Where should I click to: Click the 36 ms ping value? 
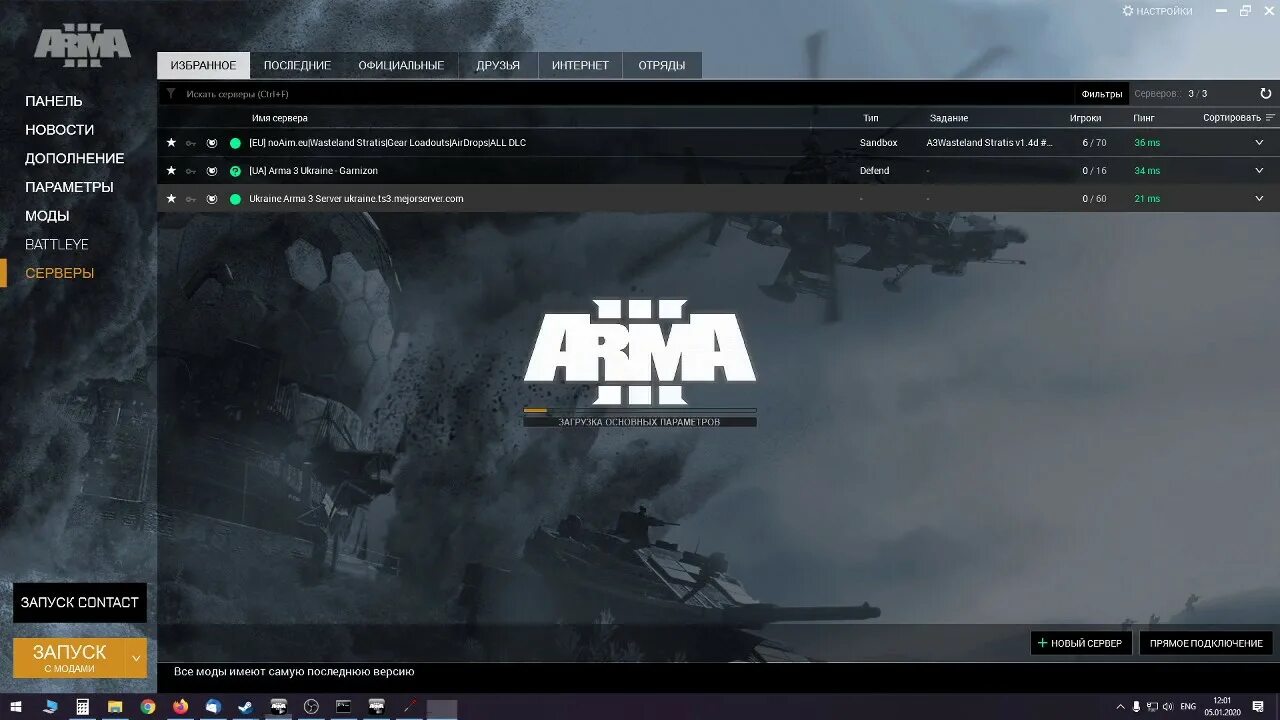[x=1147, y=143]
